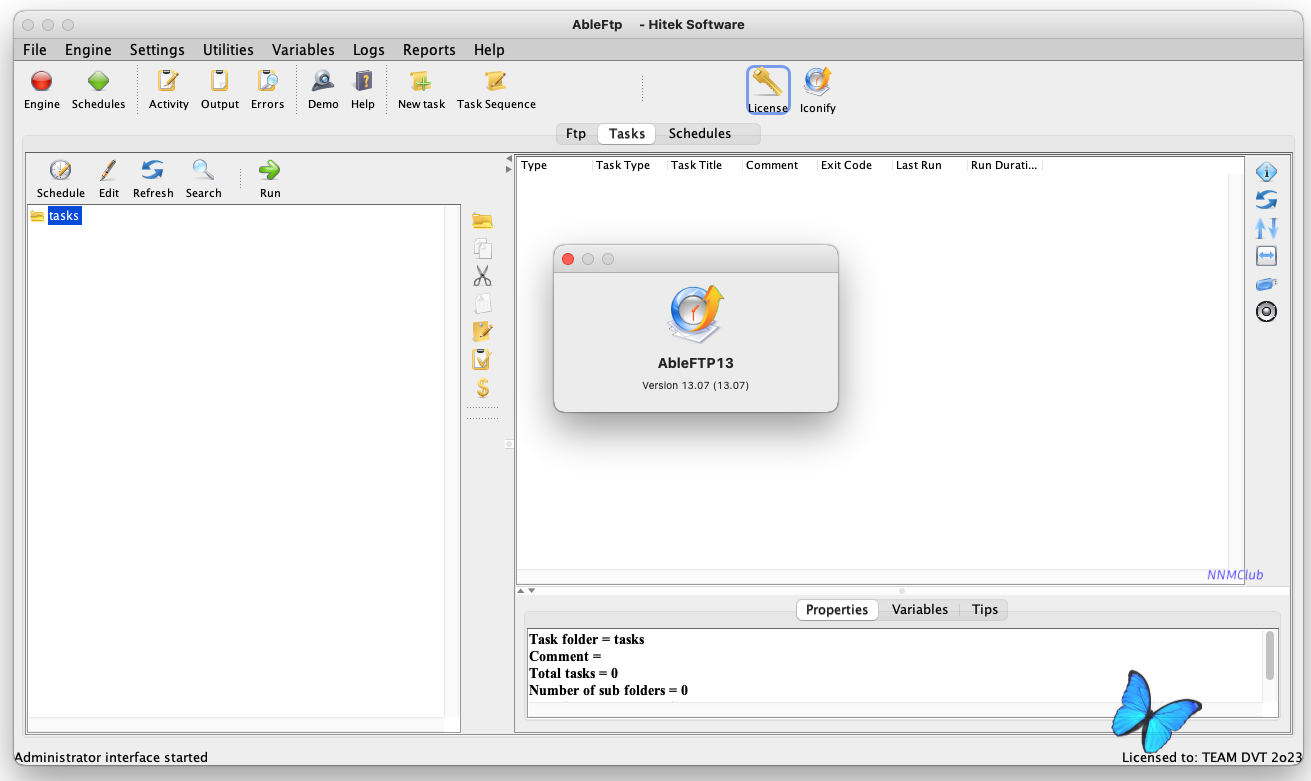
Task: Click the Iconify toolbar icon
Action: click(817, 82)
